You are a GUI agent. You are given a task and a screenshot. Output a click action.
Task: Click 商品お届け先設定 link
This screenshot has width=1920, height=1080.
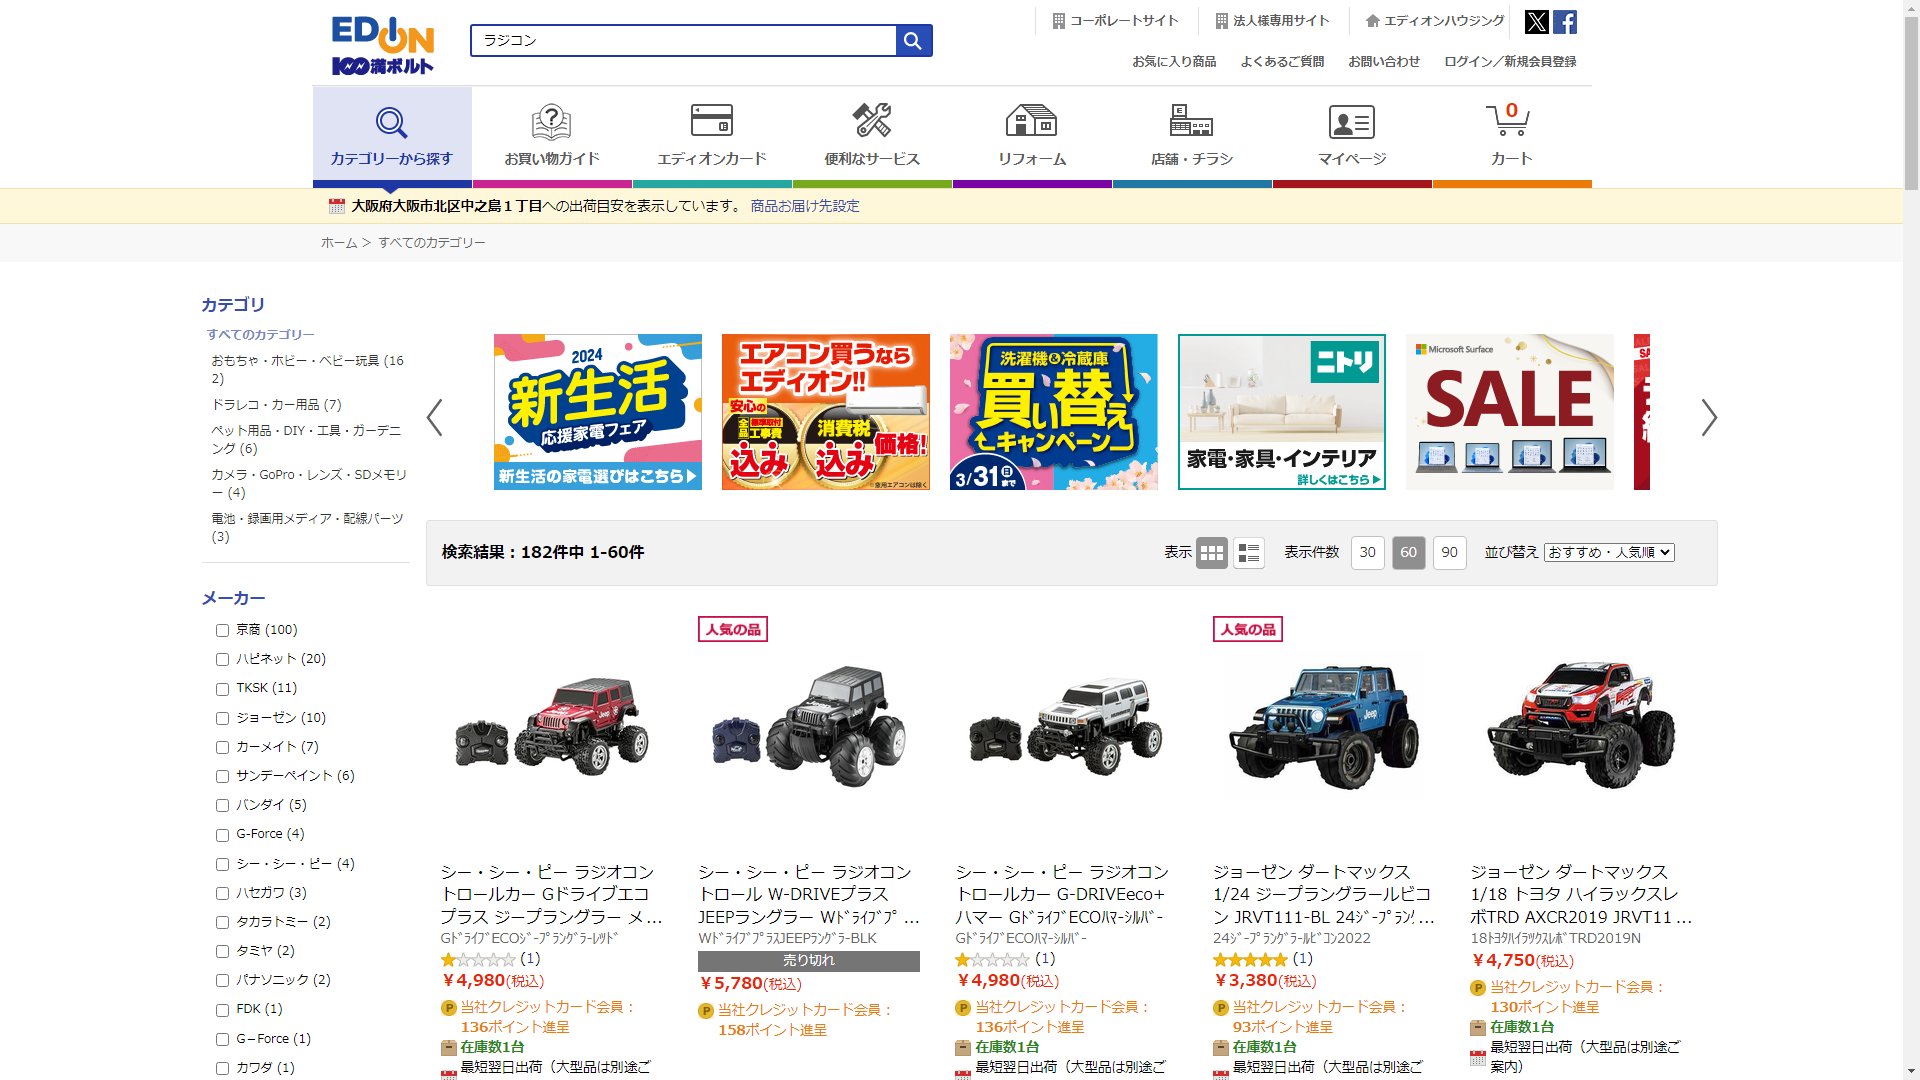pyautogui.click(x=804, y=206)
